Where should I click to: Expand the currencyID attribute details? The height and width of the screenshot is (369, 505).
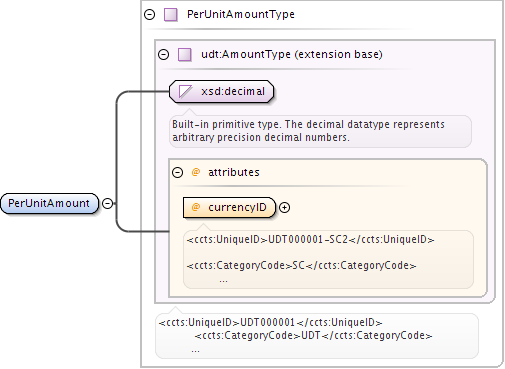pos(284,207)
